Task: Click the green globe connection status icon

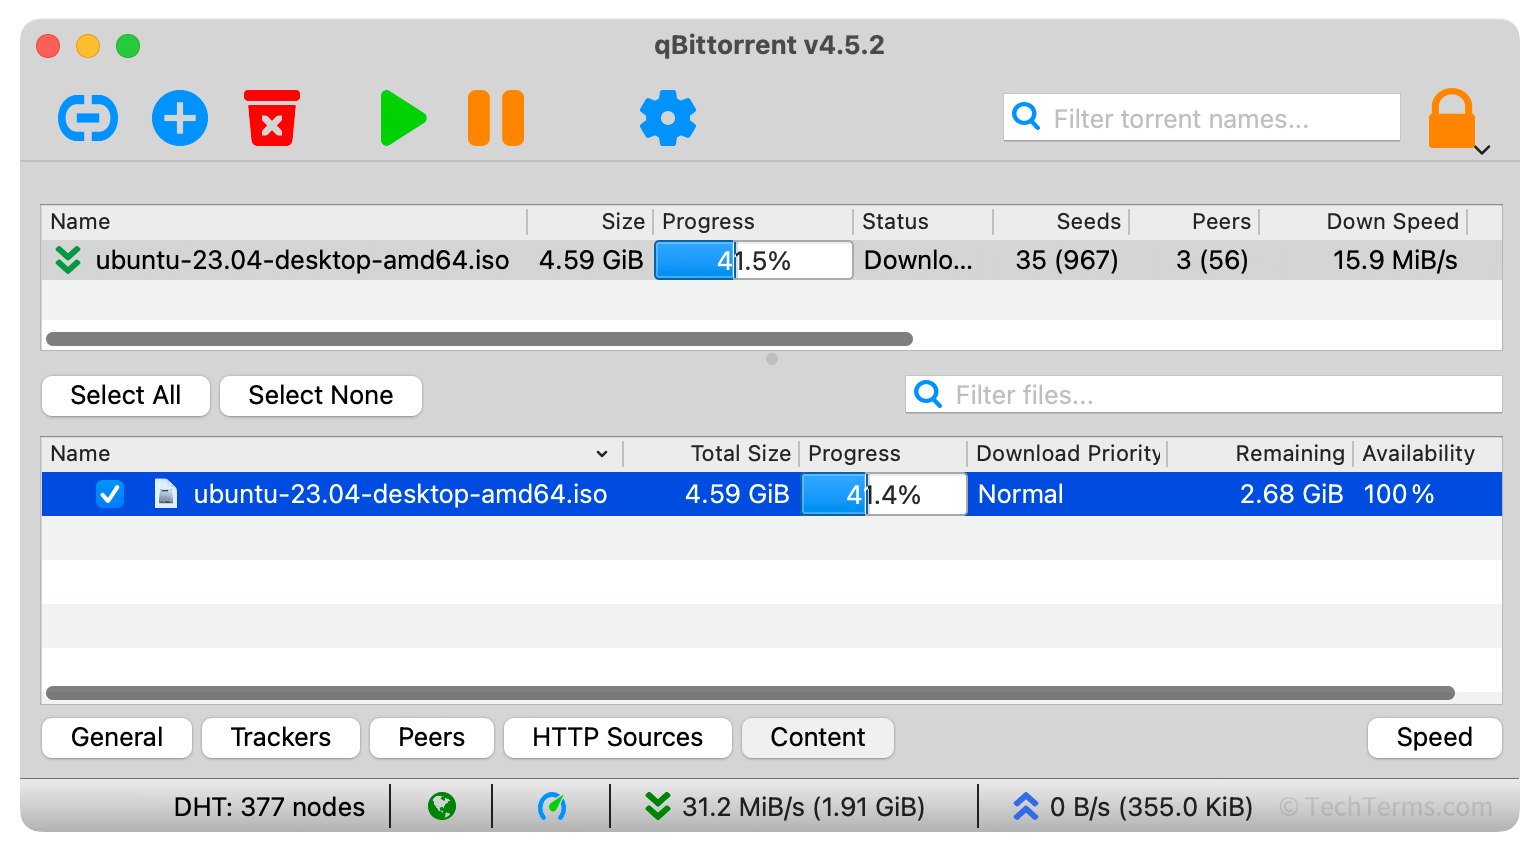Action: pyautogui.click(x=442, y=806)
